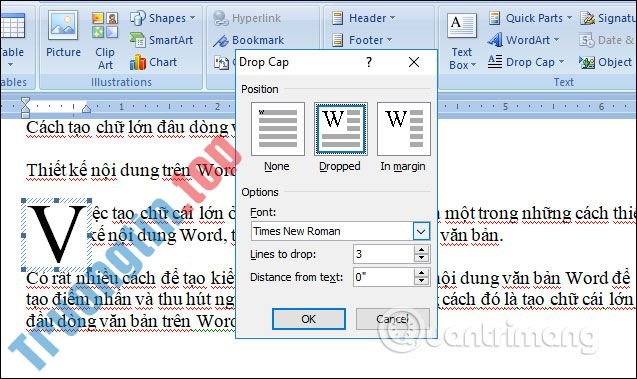Open Clip Art pane
This screenshot has height=379, width=637.
click(x=105, y=41)
